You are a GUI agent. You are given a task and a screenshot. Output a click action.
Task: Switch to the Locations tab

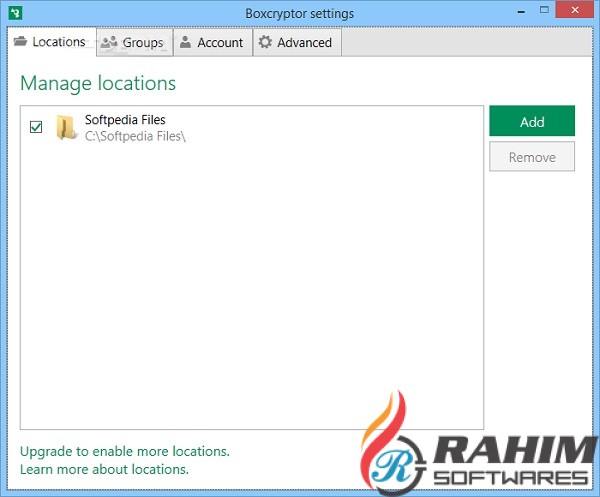tap(52, 42)
